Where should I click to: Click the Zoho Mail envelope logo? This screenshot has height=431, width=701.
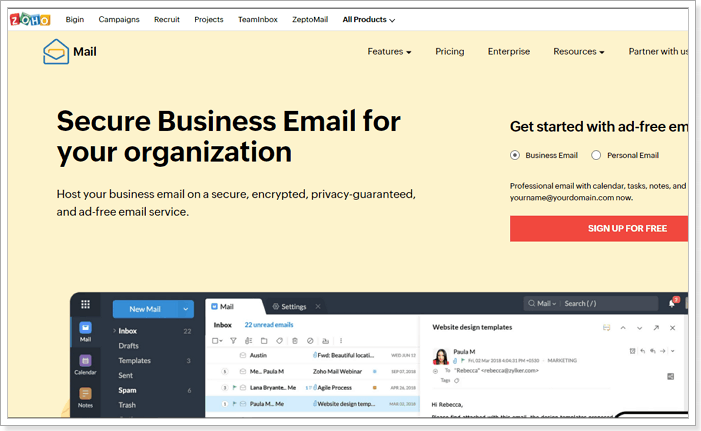click(56, 52)
